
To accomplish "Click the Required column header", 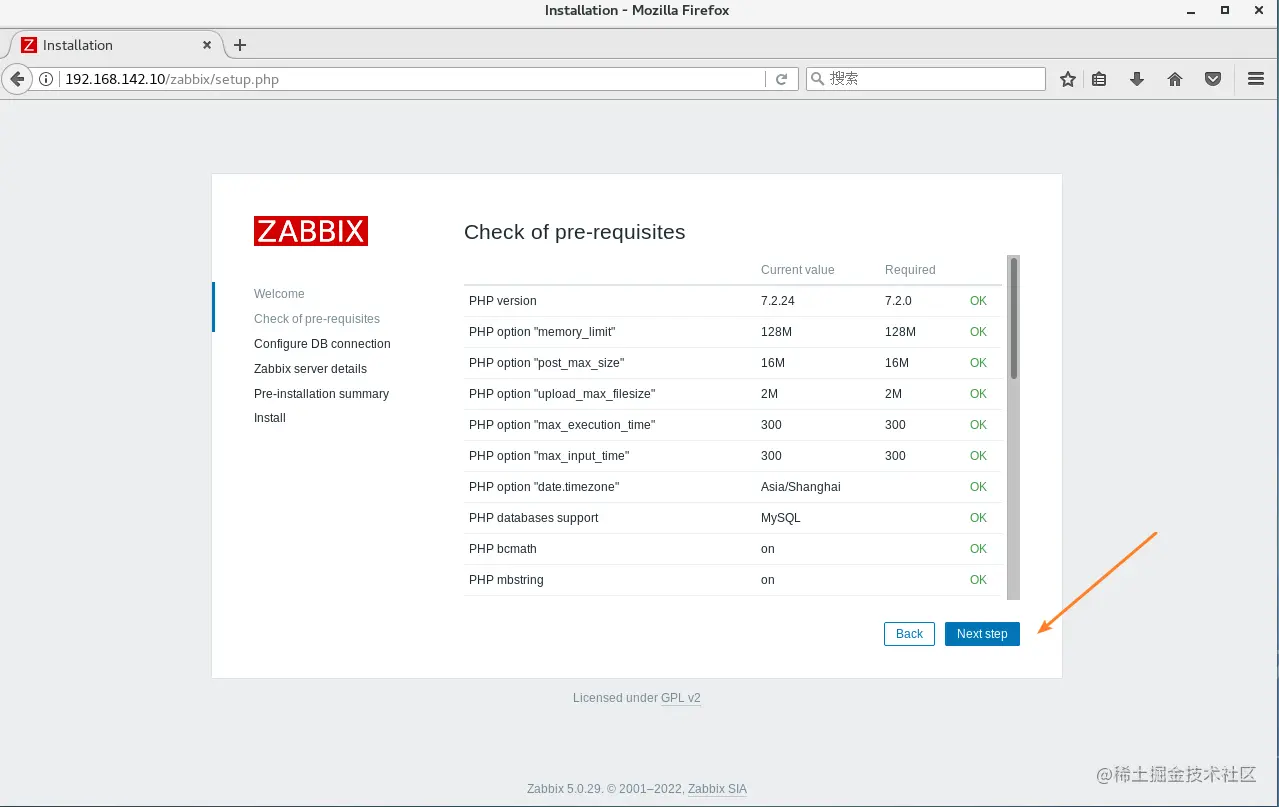I will point(910,270).
